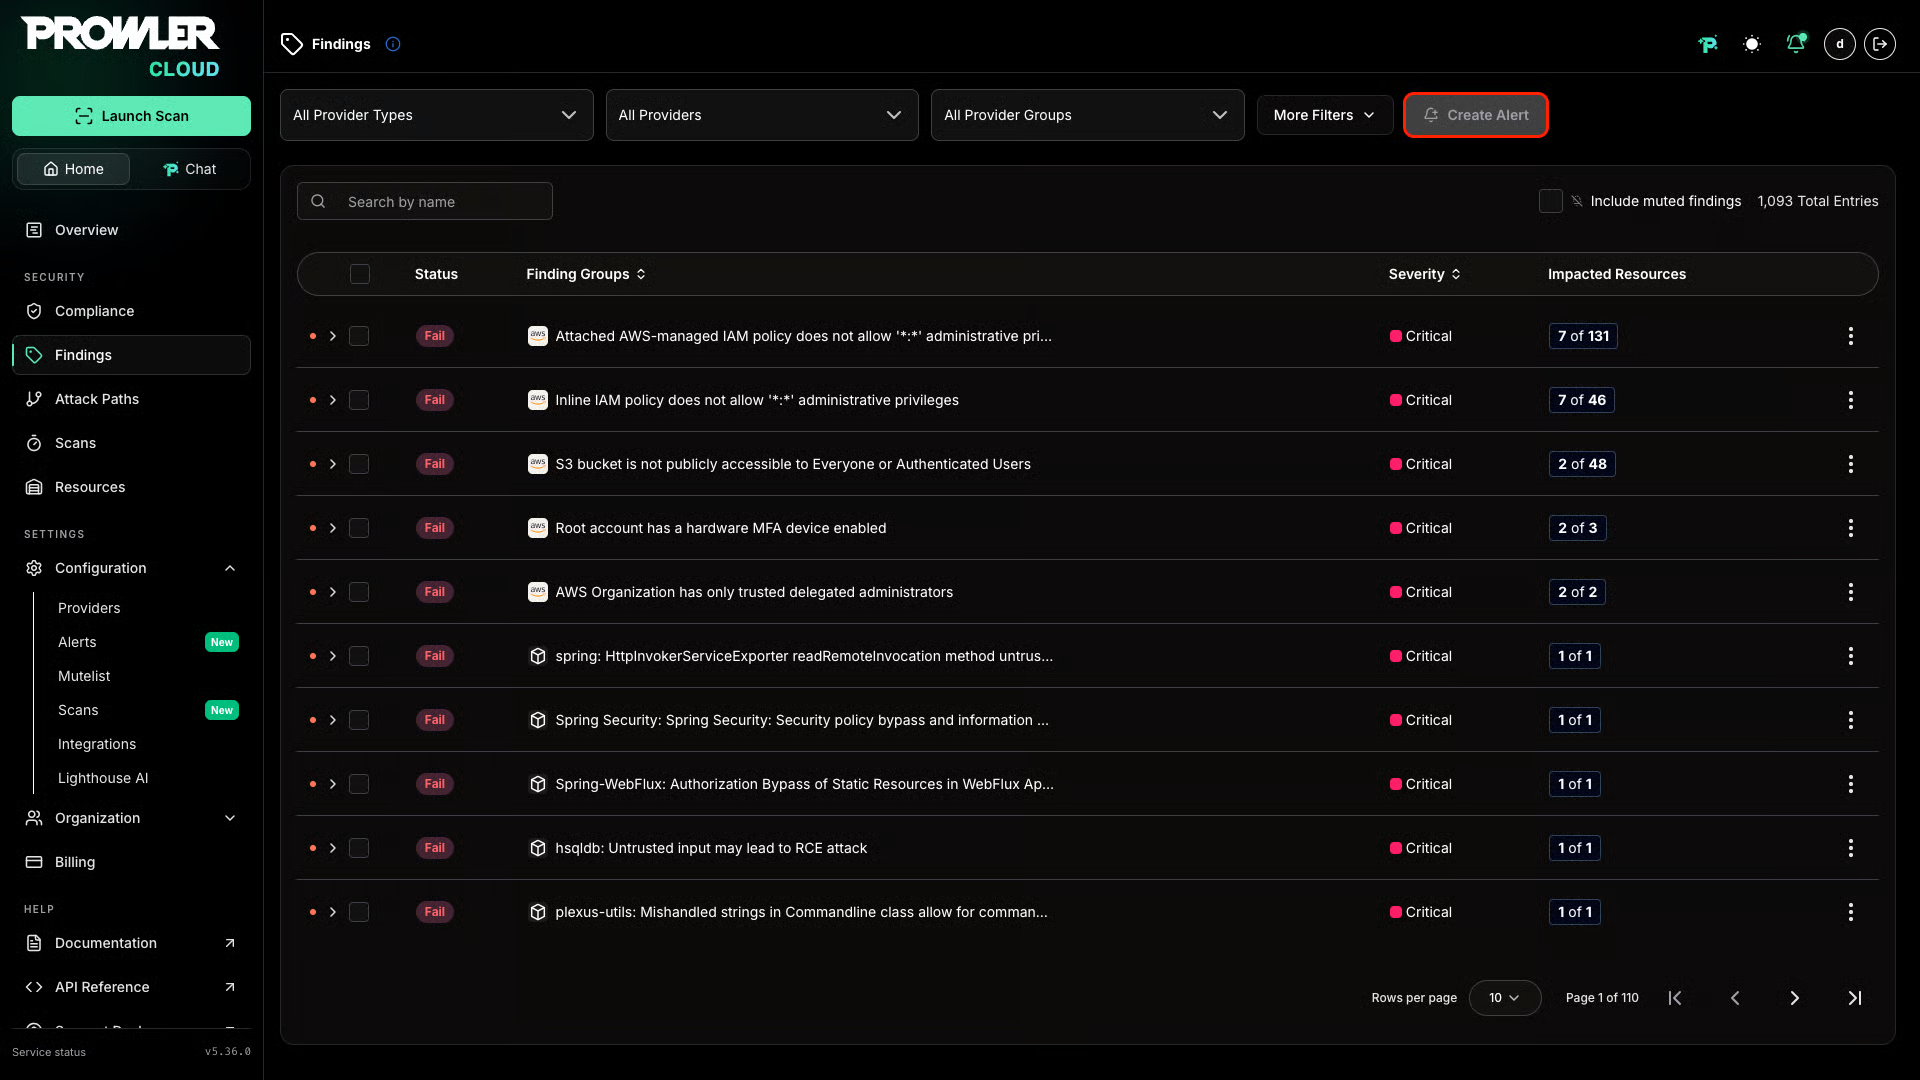Open notifications bell icon
The image size is (1920, 1080).
pyautogui.click(x=1796, y=44)
